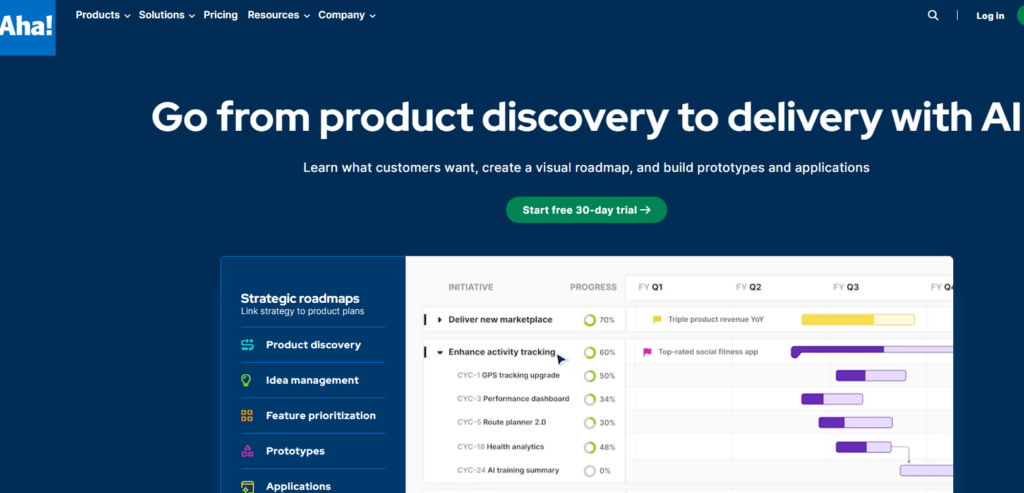Screen dimensions: 1024x493
Task: Click the Route planner 2.0 Gantt bar
Action: (x=856, y=422)
